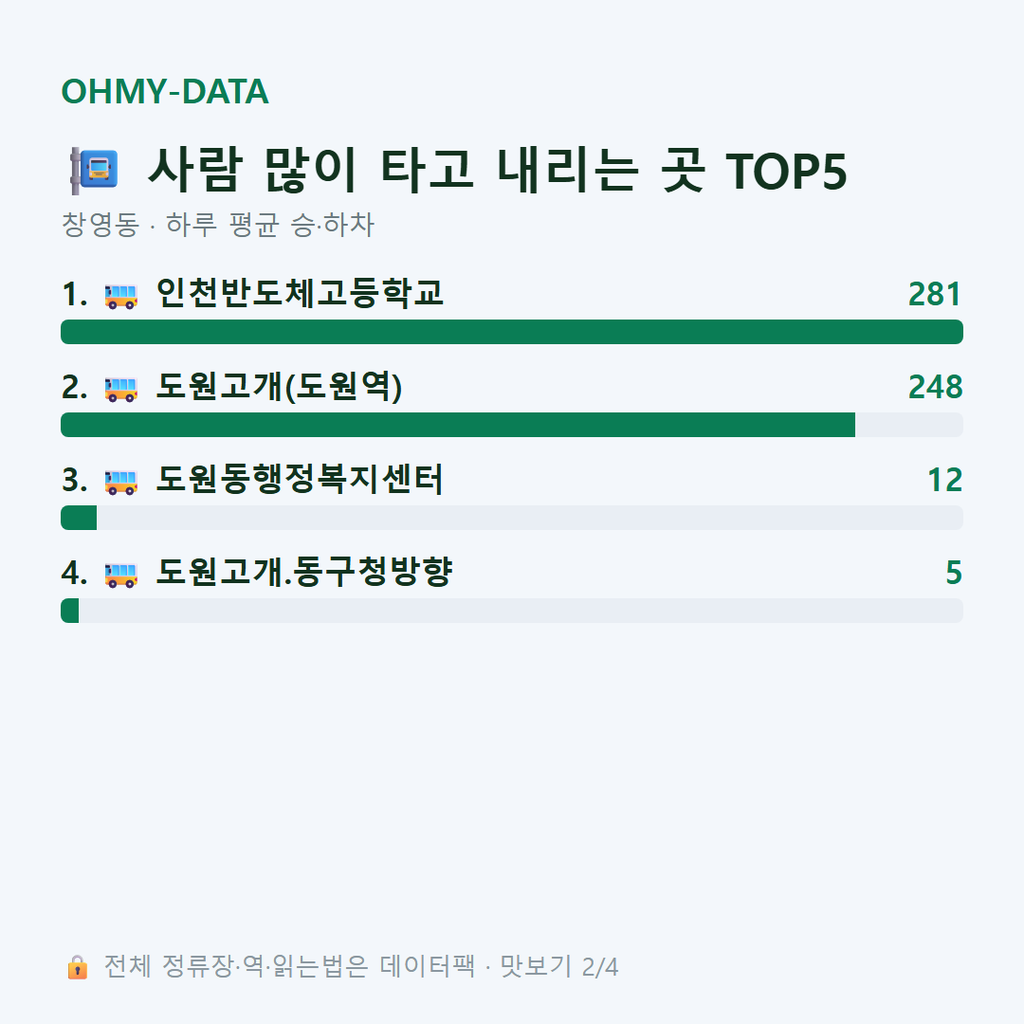1024x1024 pixels.
Task: Click the 248 ridership value
Action: [935, 387]
